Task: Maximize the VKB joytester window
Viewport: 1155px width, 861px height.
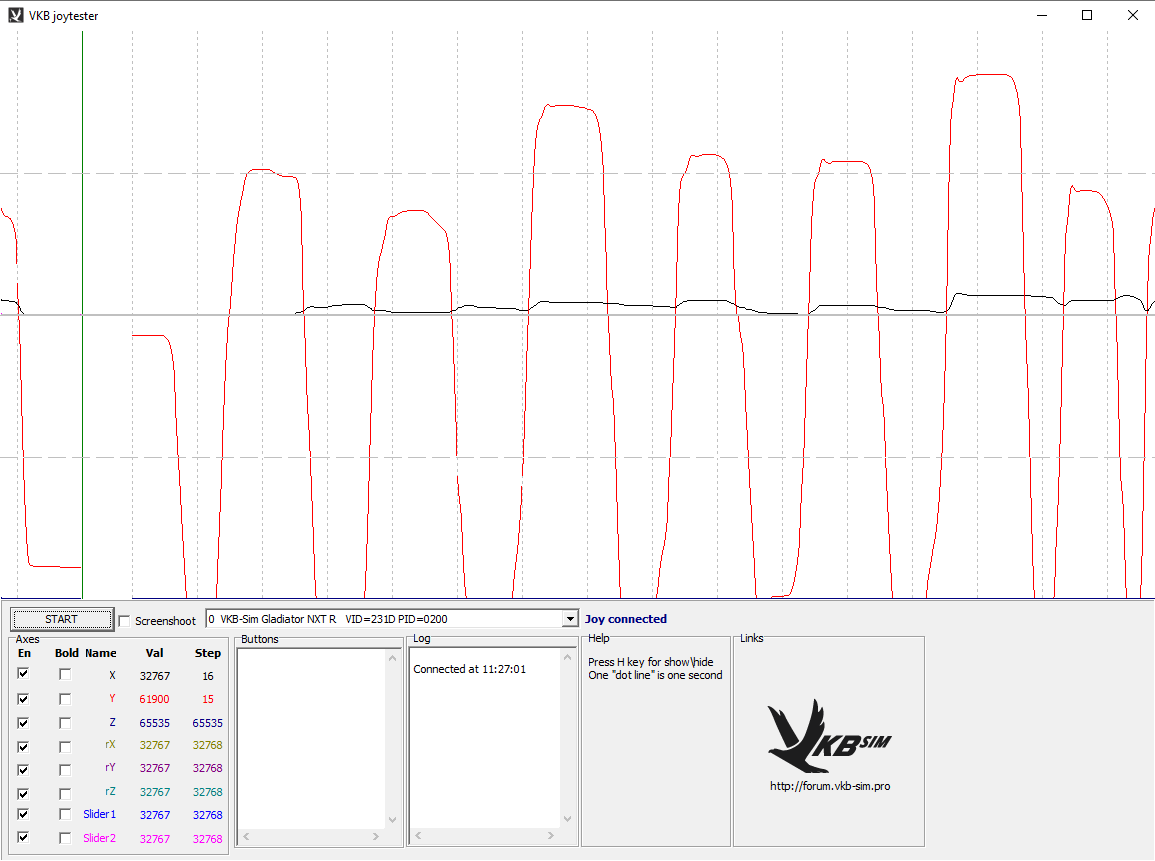Action: pyautogui.click(x=1087, y=16)
